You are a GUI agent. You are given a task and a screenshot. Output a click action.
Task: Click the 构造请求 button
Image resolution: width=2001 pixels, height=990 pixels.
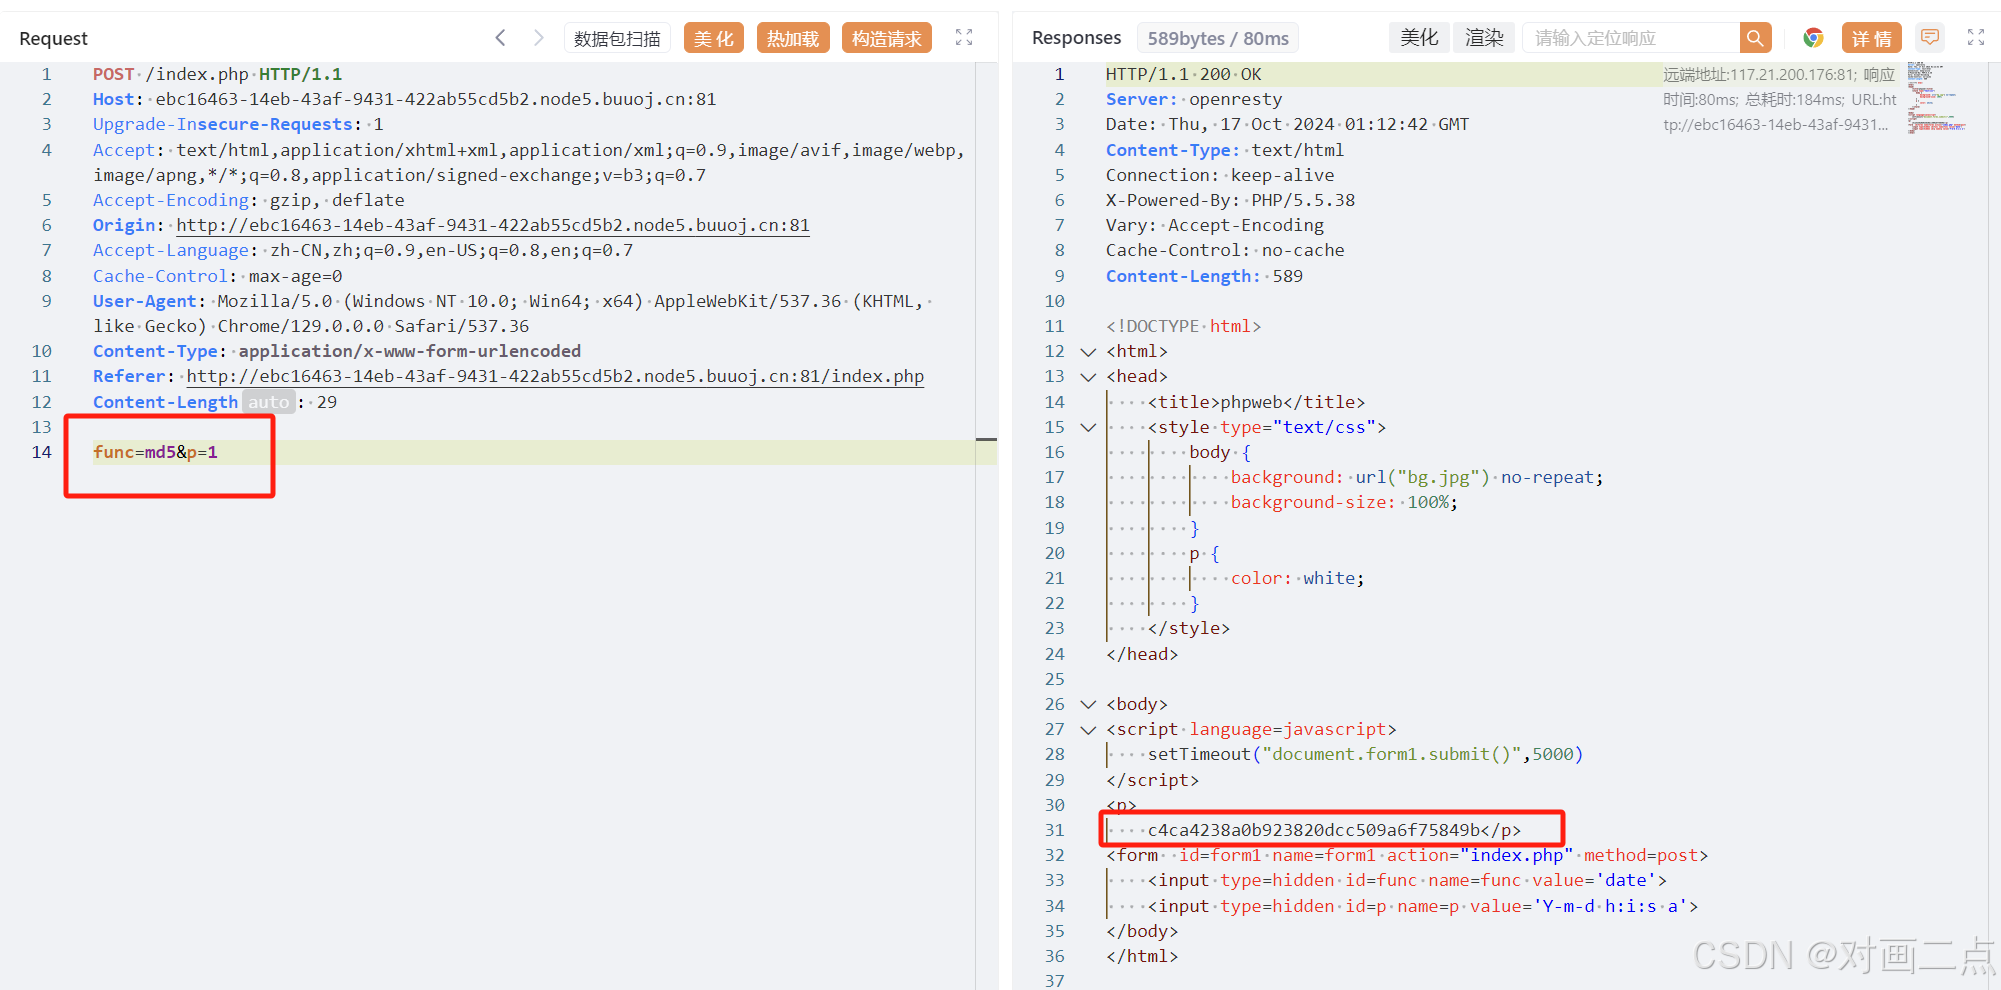point(887,38)
